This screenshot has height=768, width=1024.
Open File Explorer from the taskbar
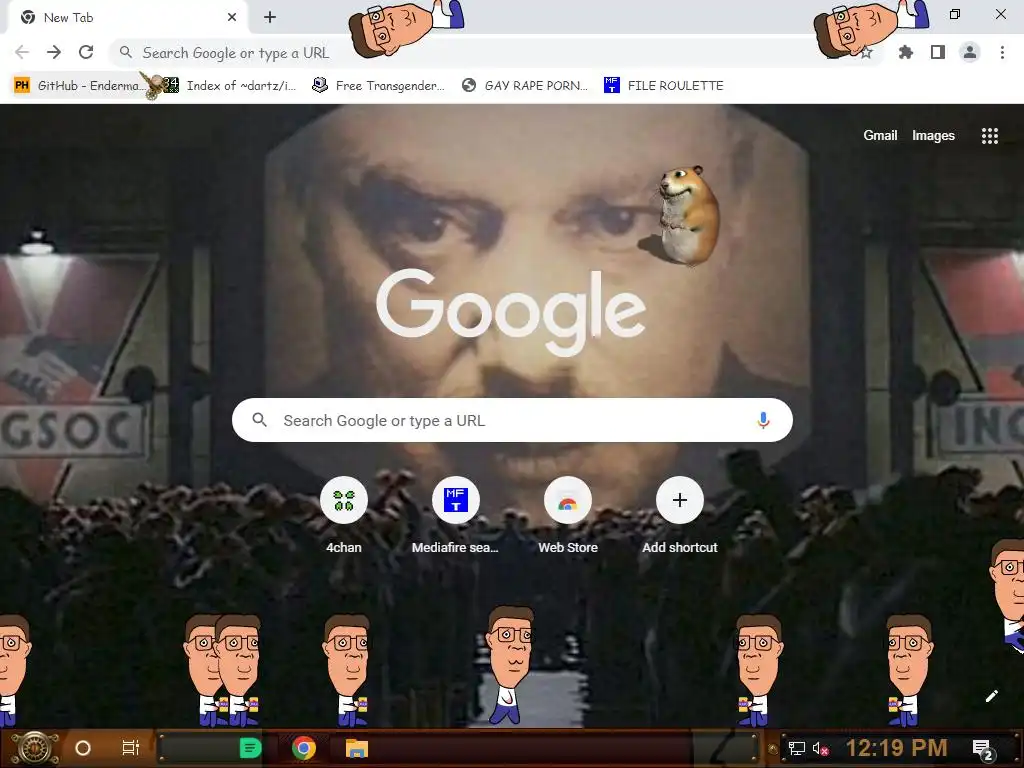pyautogui.click(x=357, y=748)
